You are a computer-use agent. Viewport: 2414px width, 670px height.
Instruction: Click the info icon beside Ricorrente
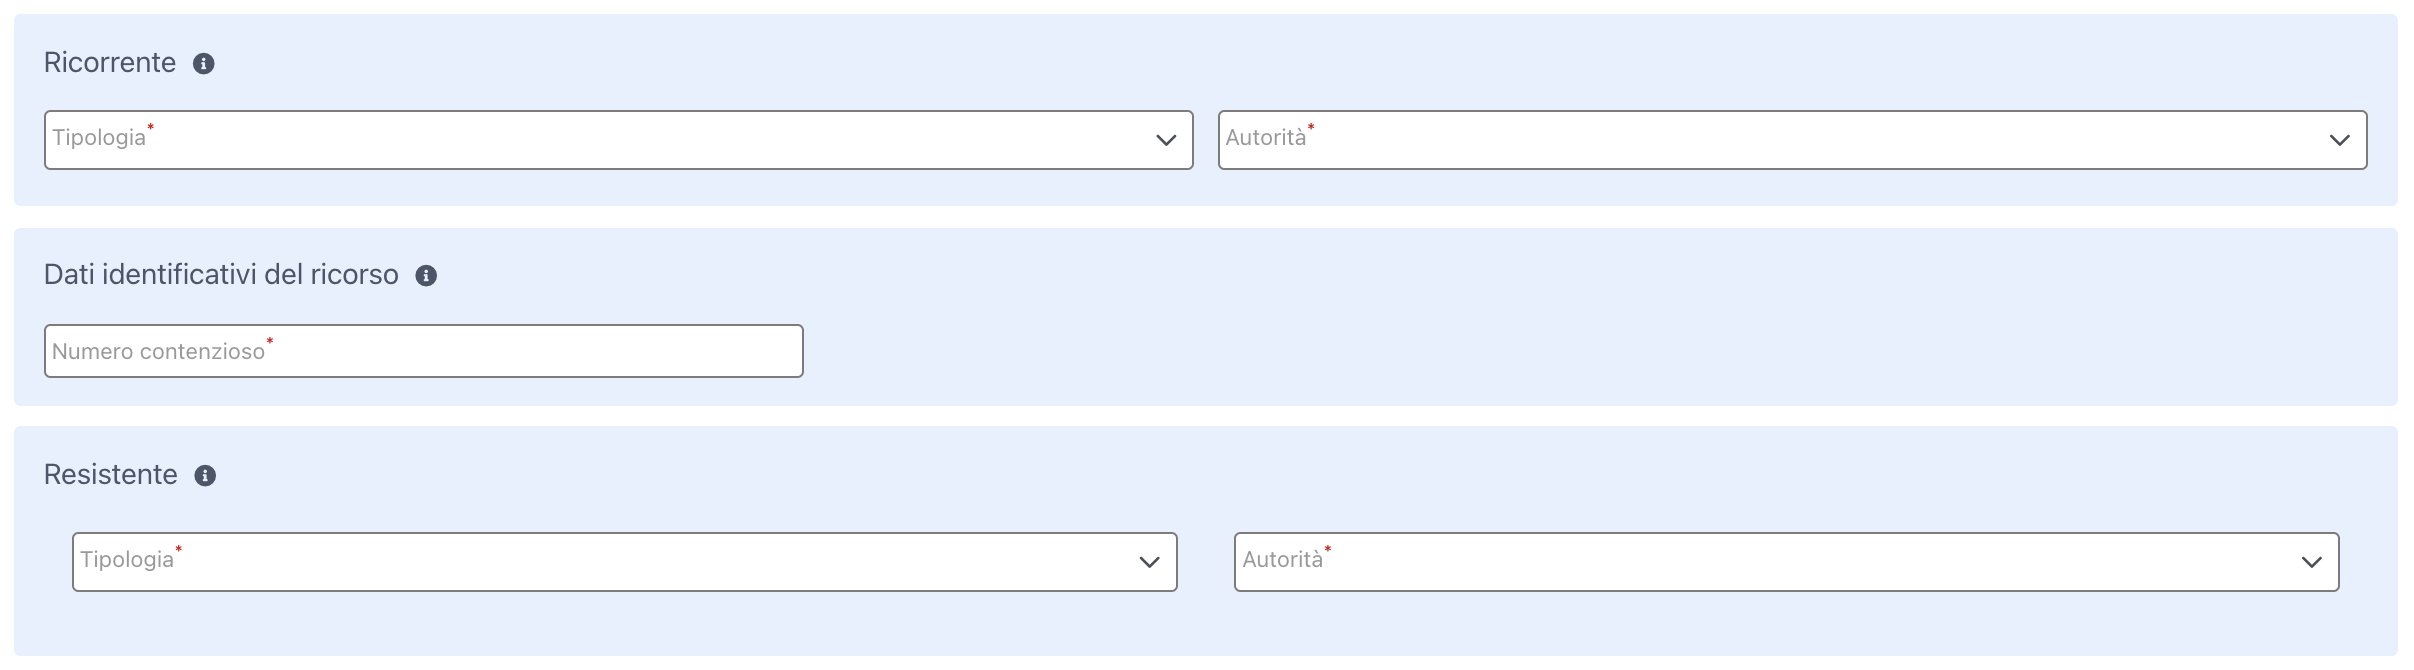(204, 64)
